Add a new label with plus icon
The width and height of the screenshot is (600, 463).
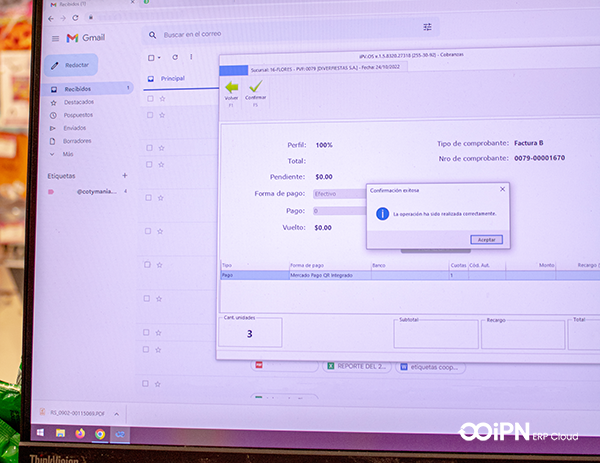[124, 175]
